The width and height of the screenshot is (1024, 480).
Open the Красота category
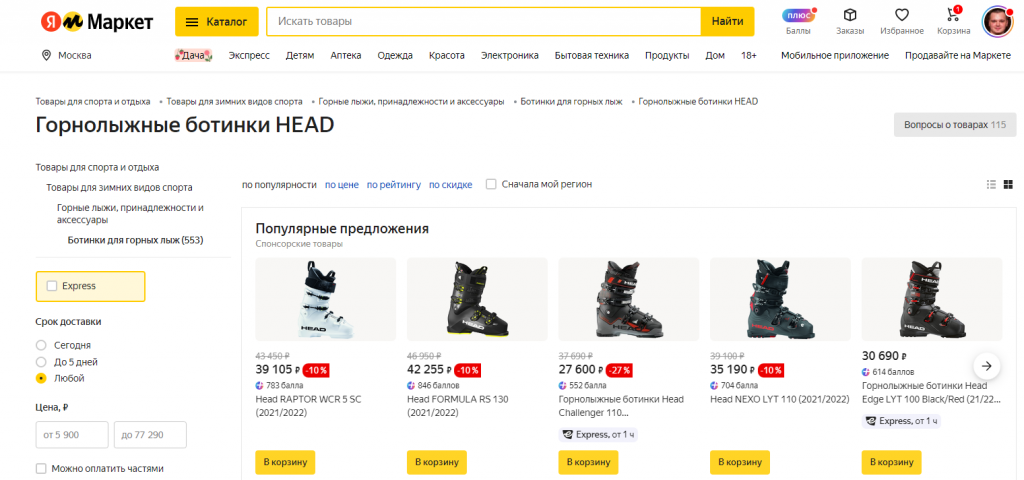(x=447, y=56)
